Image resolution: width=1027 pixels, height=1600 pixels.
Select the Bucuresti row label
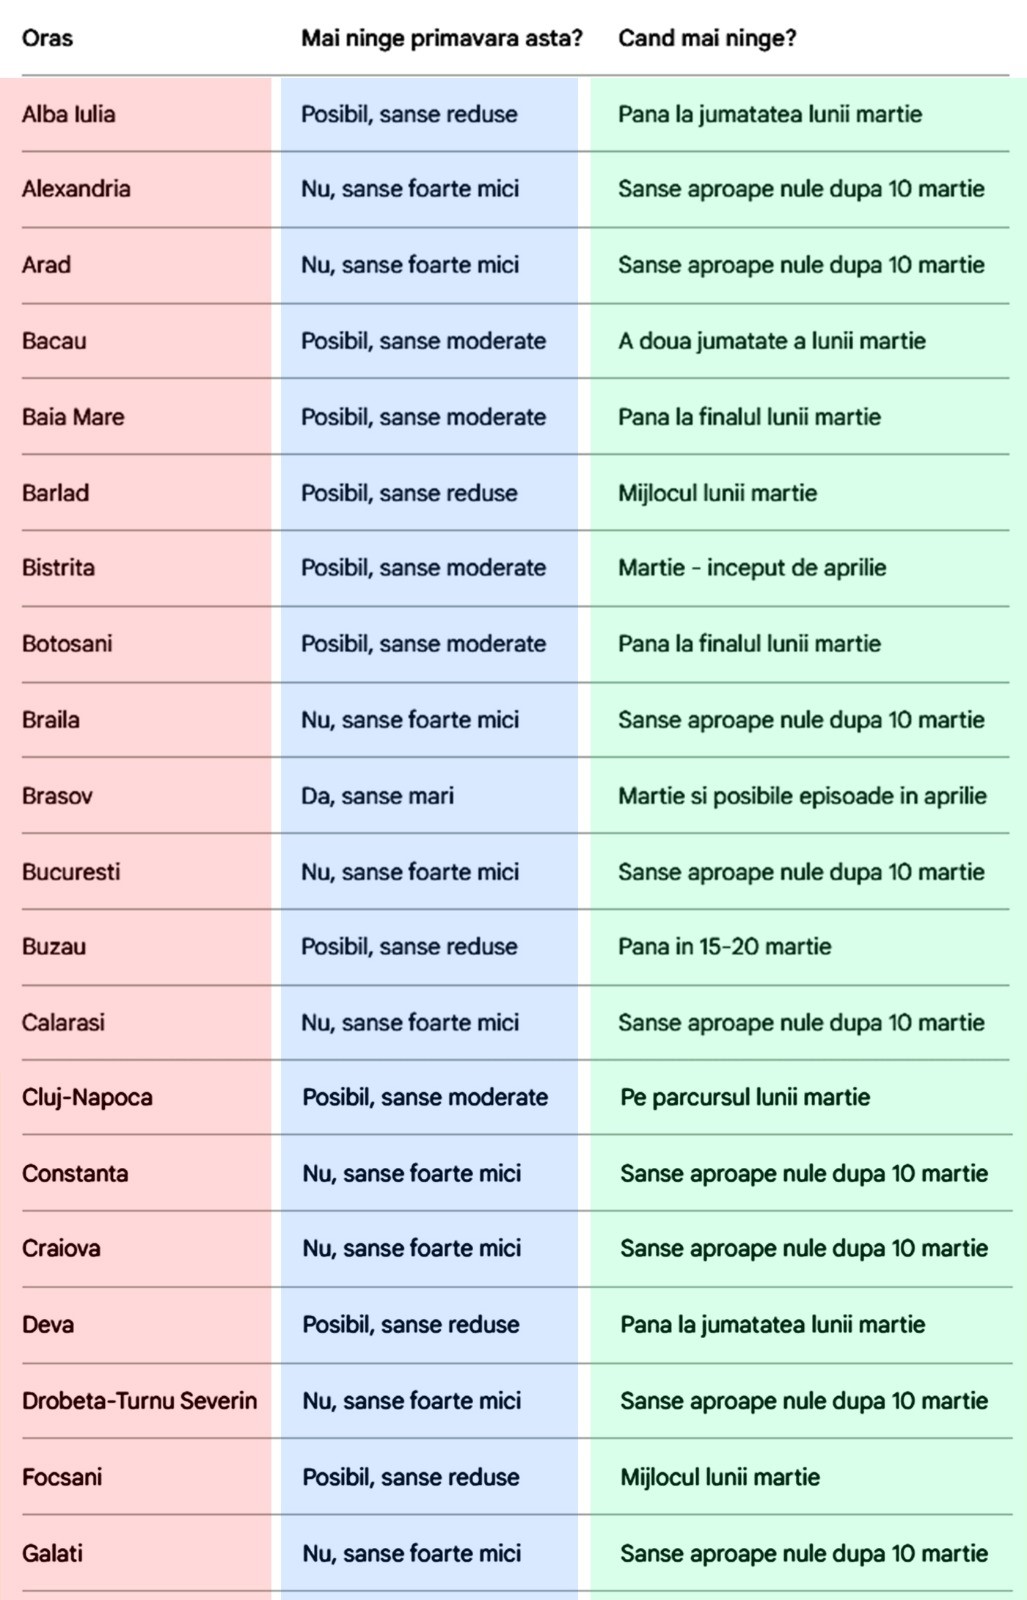click(71, 872)
